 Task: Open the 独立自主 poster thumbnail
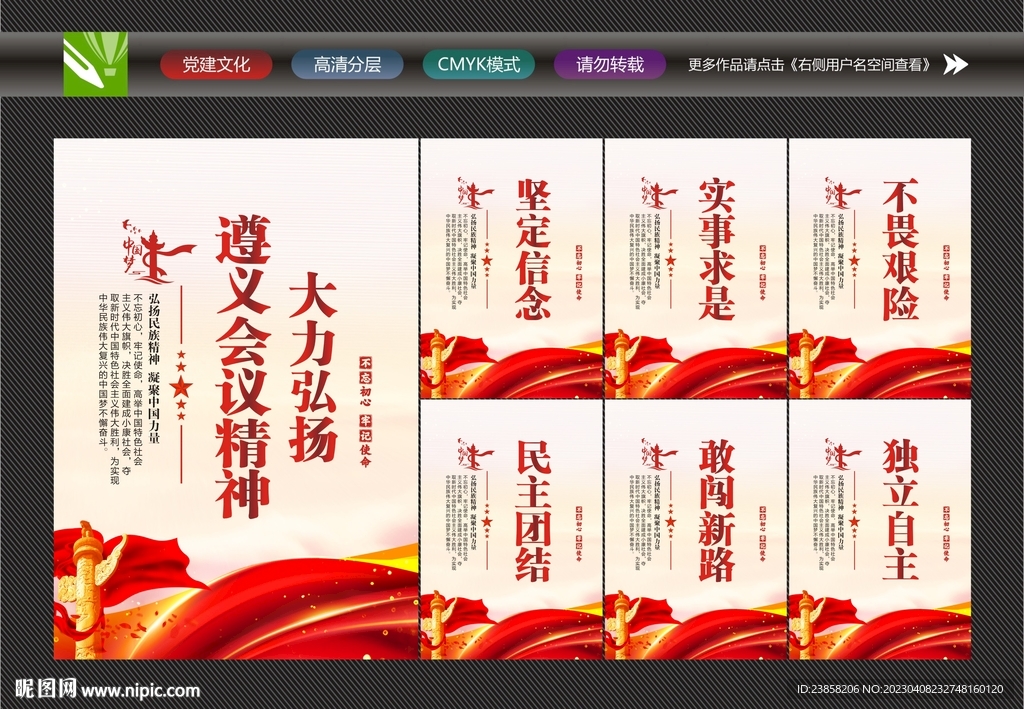[x=880, y=529]
